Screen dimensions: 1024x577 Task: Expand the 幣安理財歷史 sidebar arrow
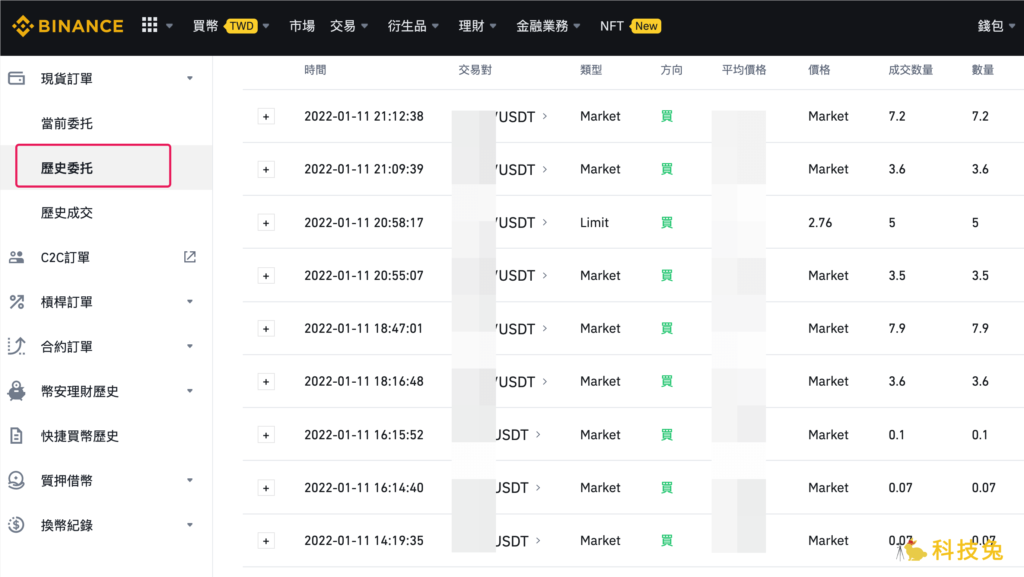point(190,391)
